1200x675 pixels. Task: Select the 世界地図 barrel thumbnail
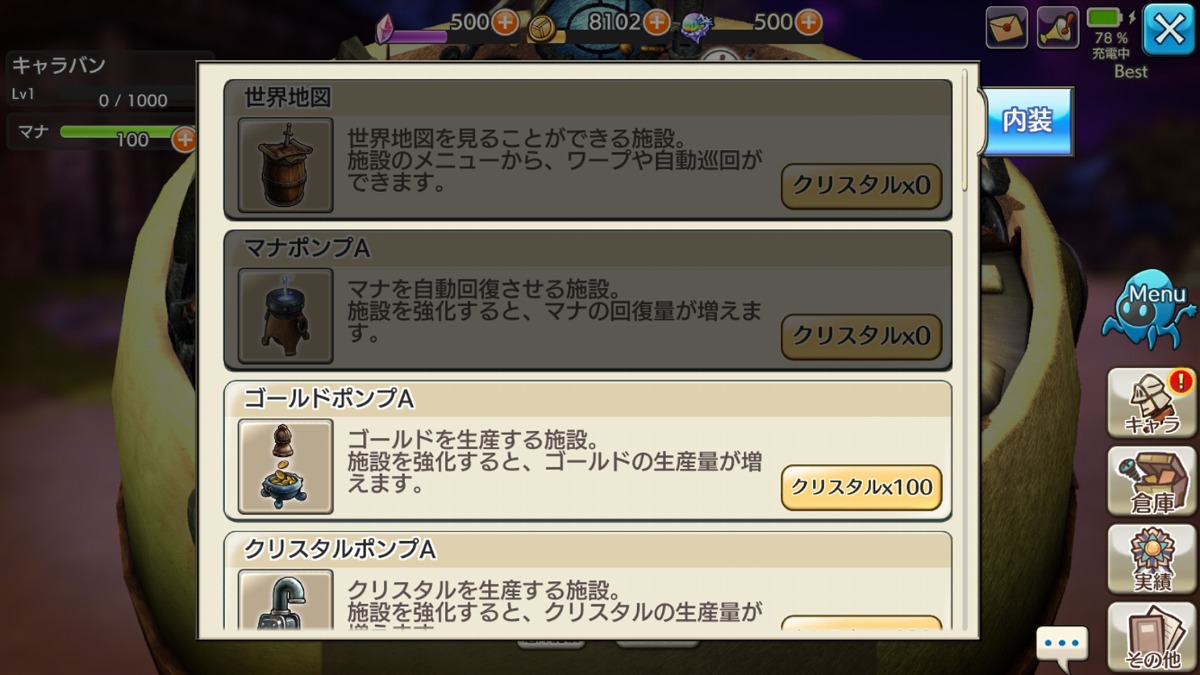(286, 165)
